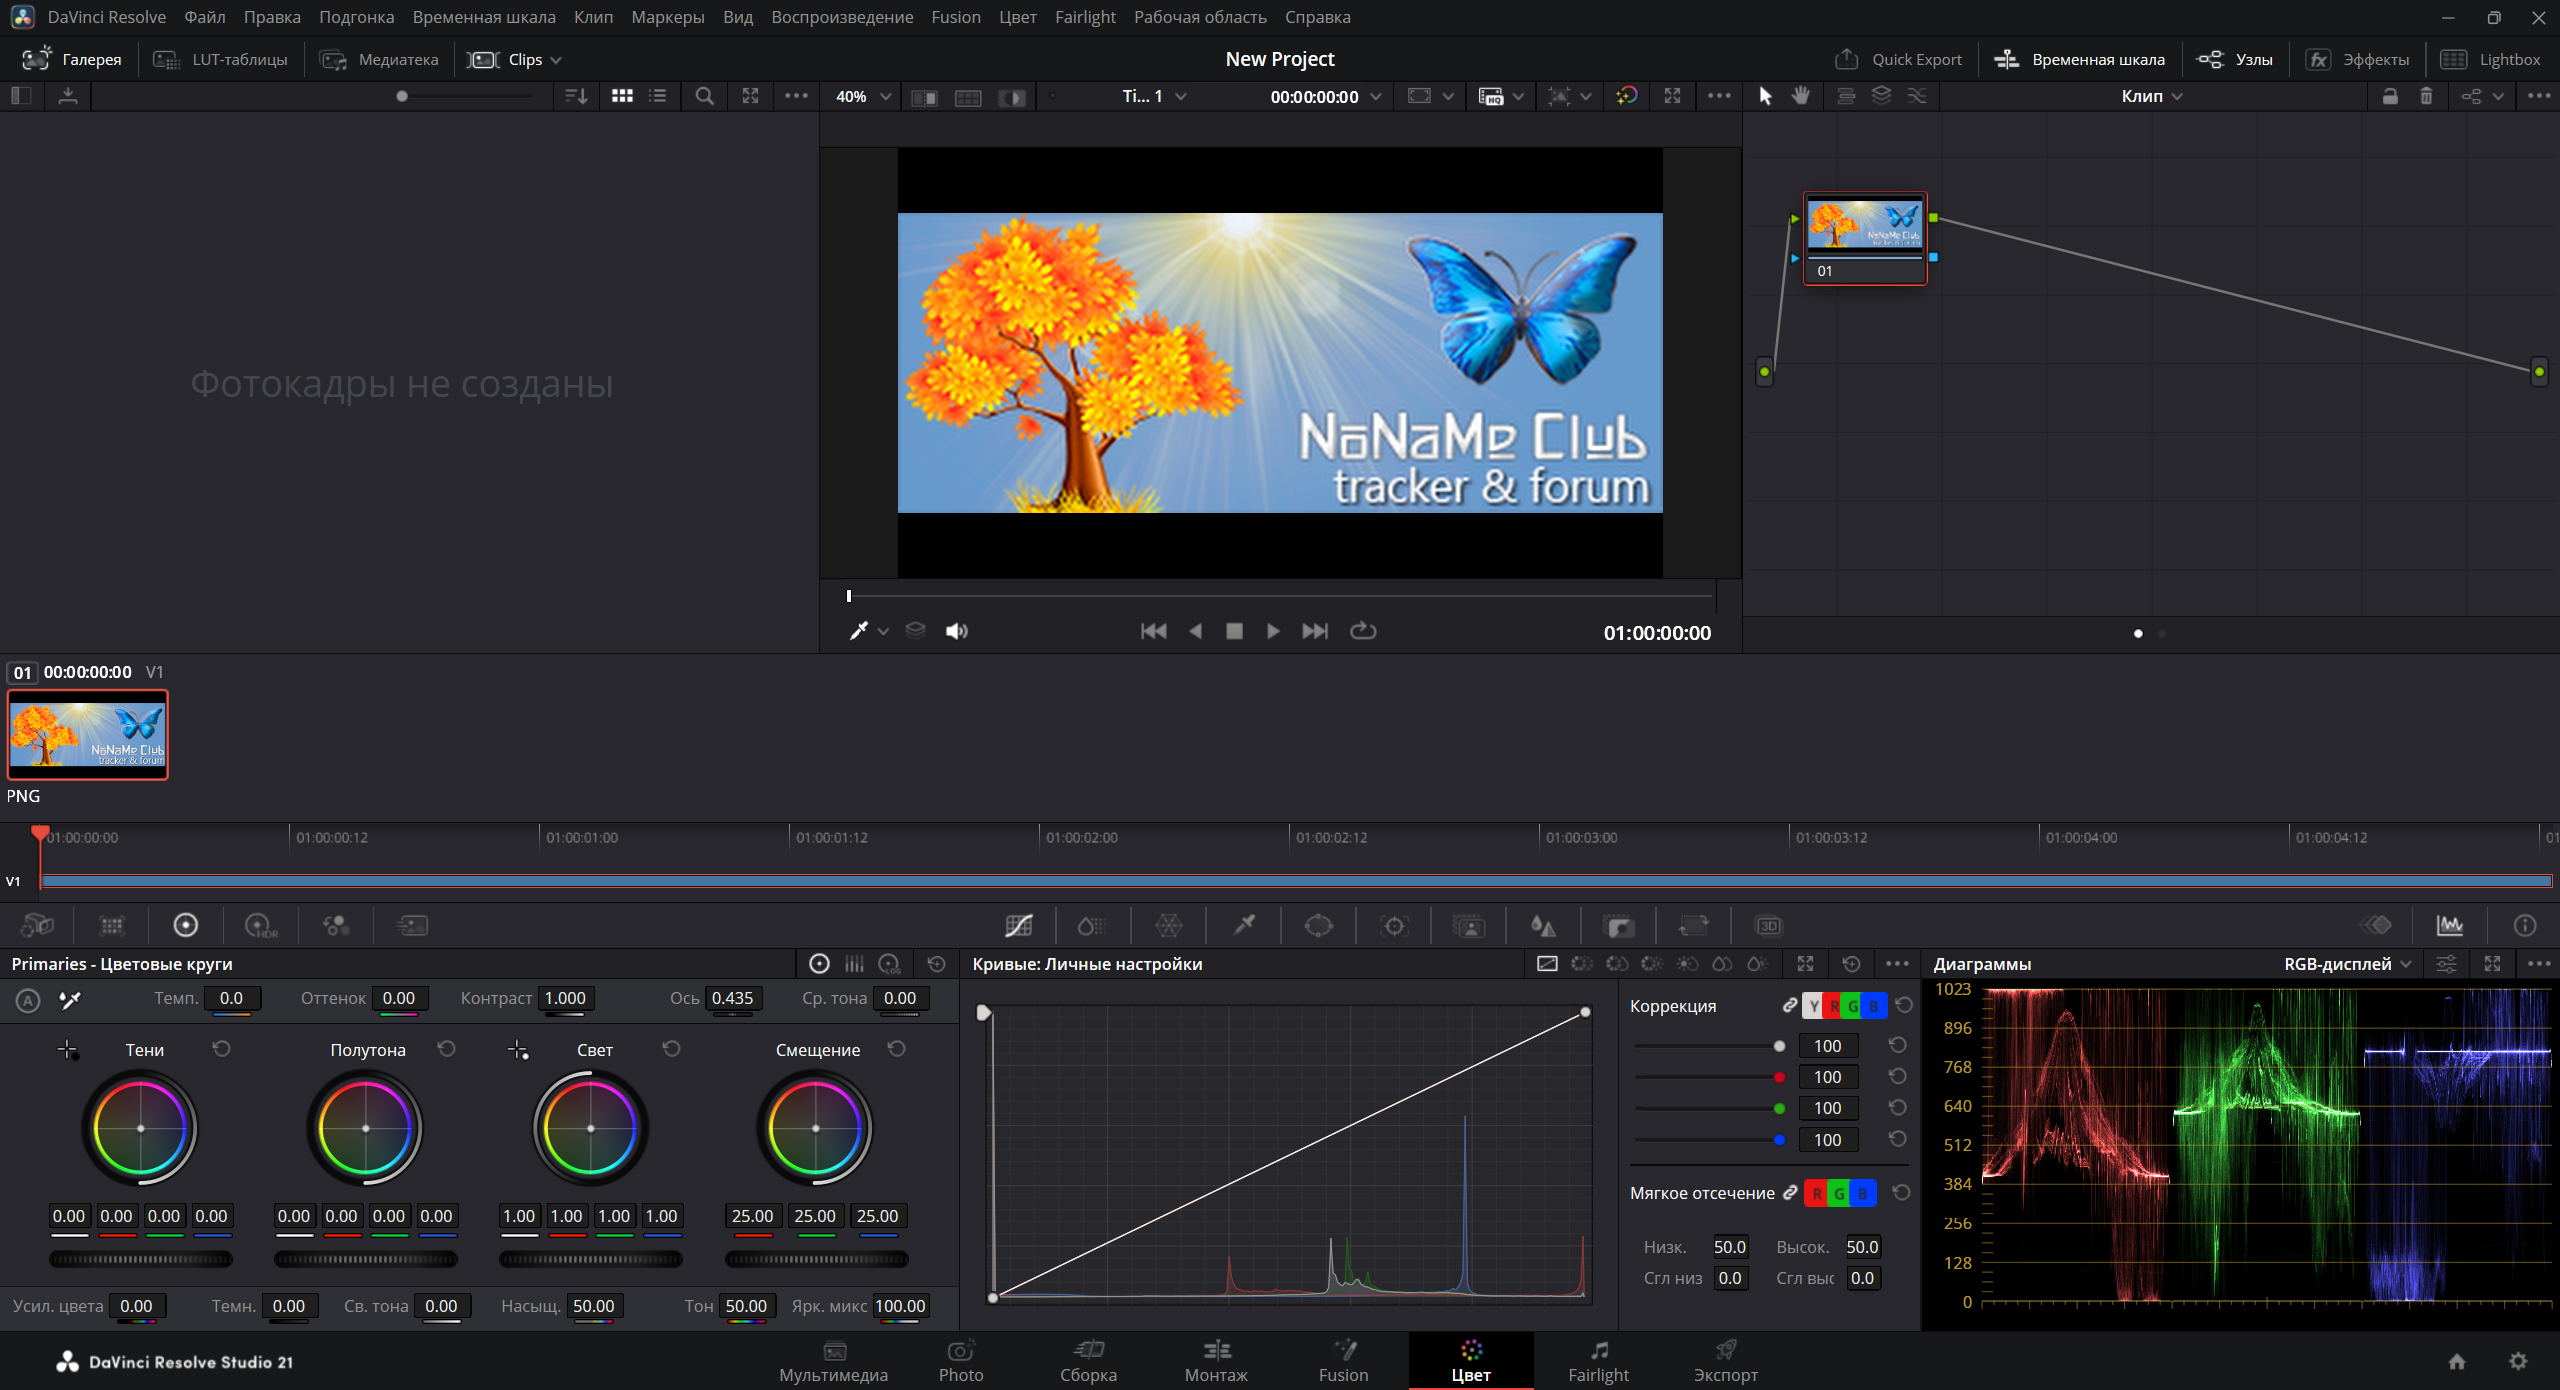Screen dimensions: 2560x1390
Task: Select the Qualifier eyedropper palette
Action: pyautogui.click(x=1244, y=925)
